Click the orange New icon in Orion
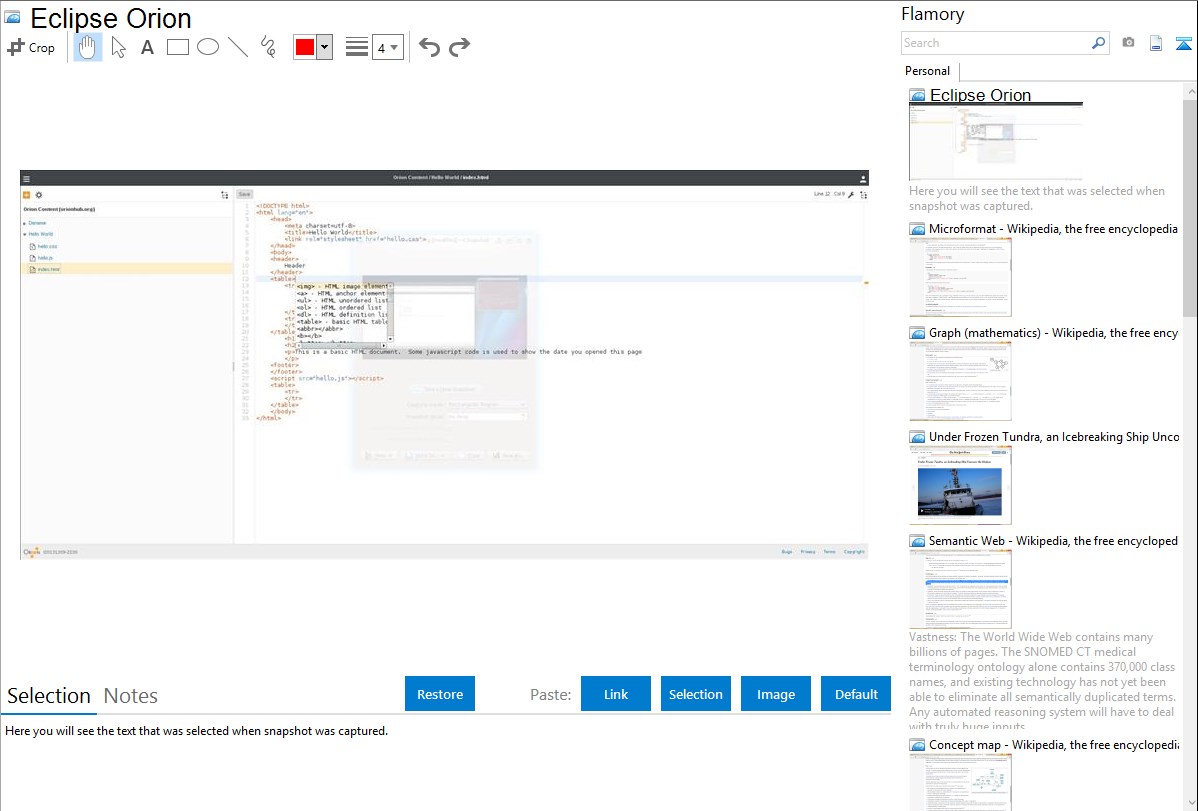 [27, 195]
